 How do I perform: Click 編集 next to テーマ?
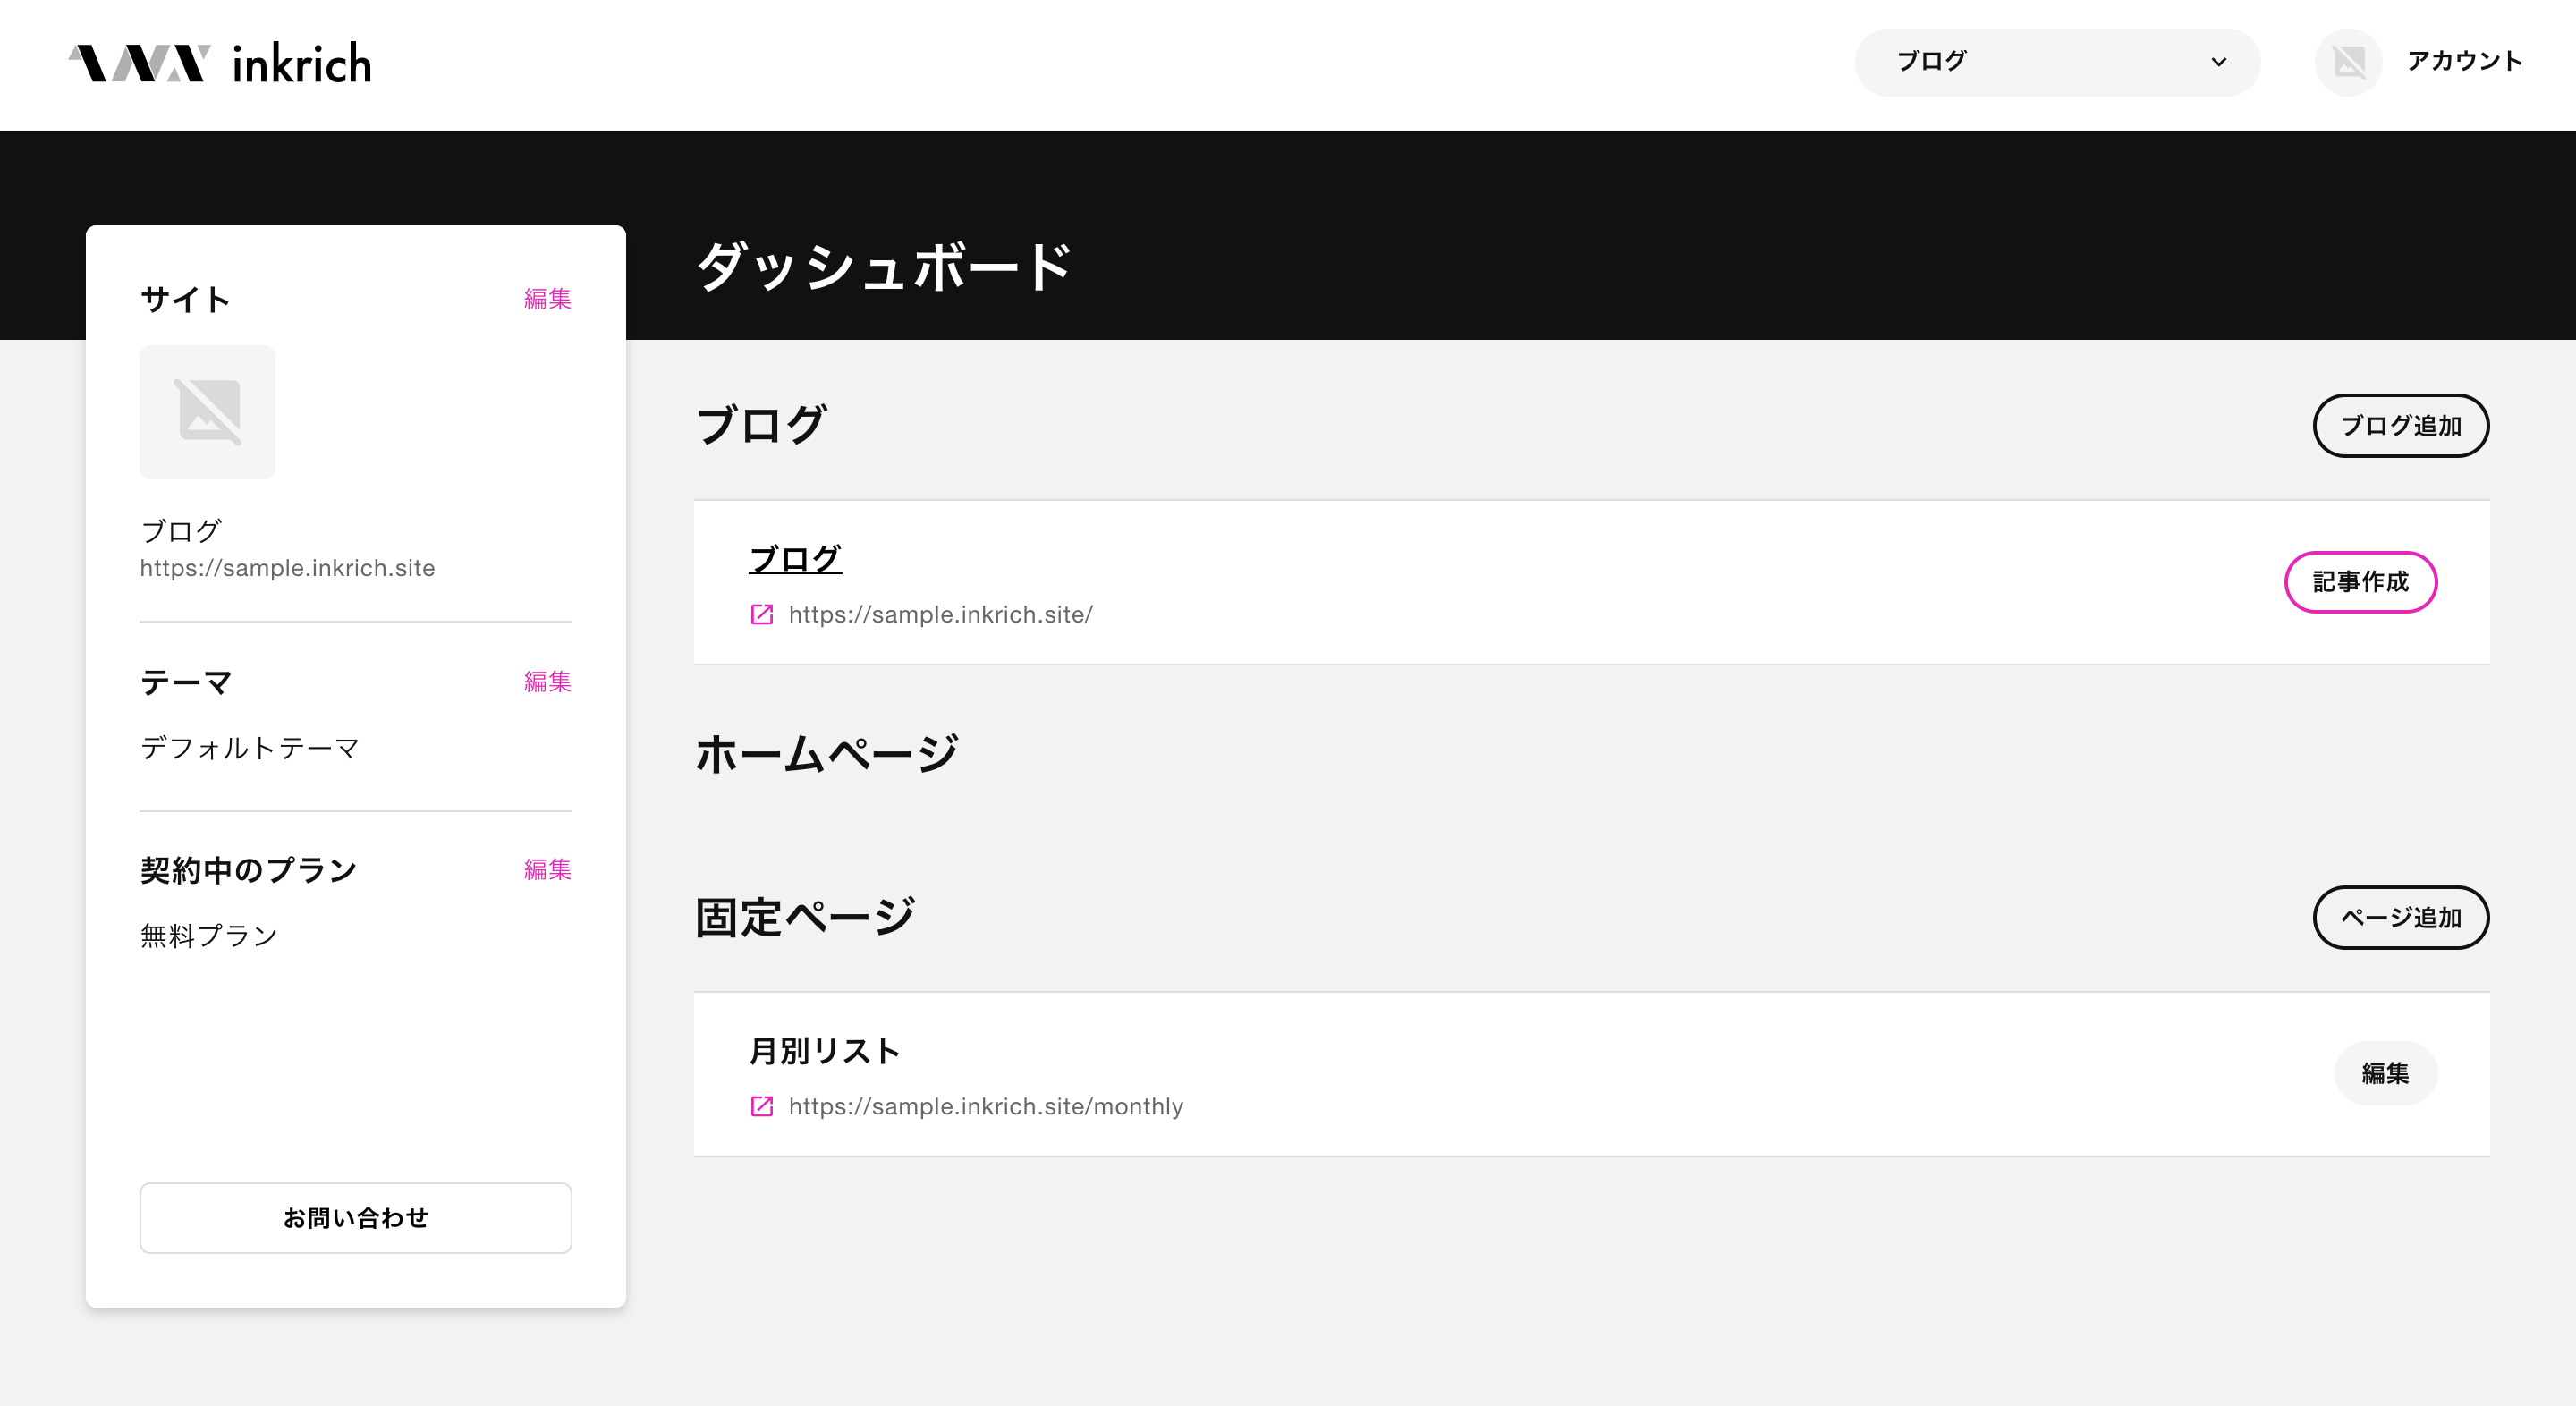click(548, 682)
